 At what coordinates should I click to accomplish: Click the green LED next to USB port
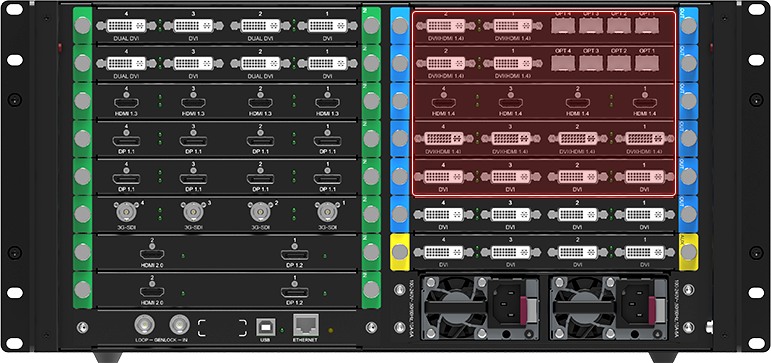(282, 330)
